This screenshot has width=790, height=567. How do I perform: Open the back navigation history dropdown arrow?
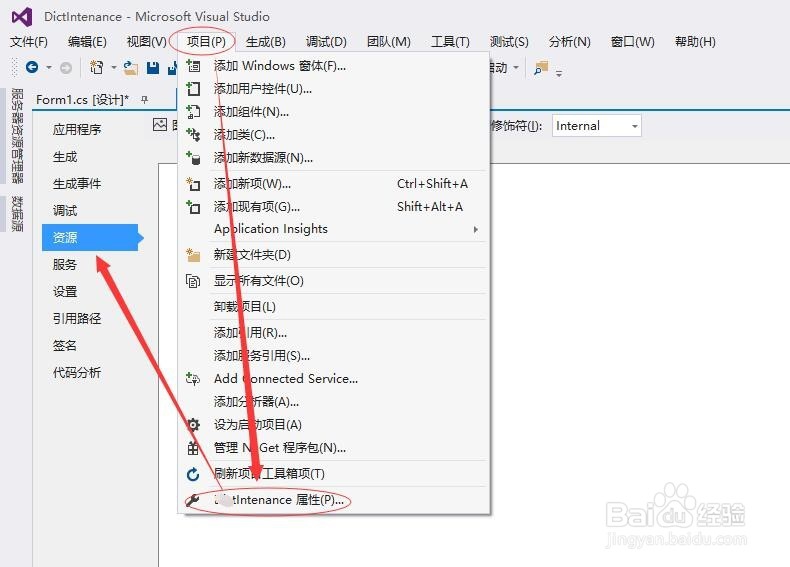click(x=49, y=67)
